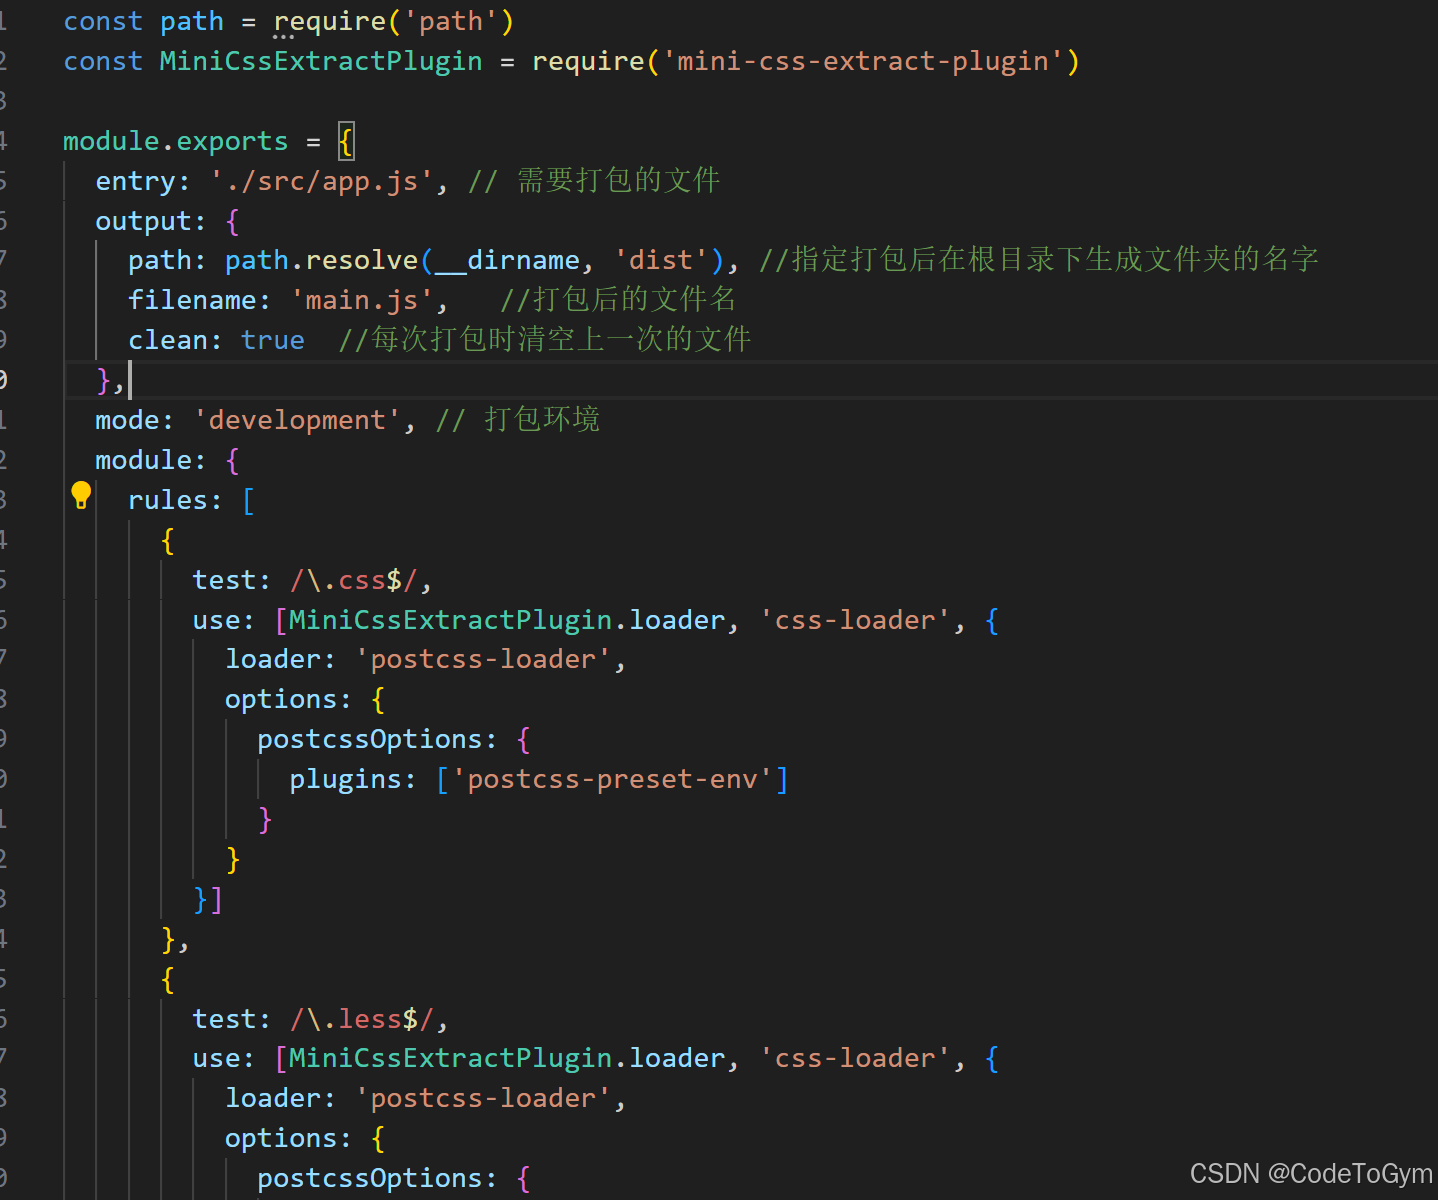
Task: Click 'postcss-preset-env' plugin string
Action: pos(612,779)
